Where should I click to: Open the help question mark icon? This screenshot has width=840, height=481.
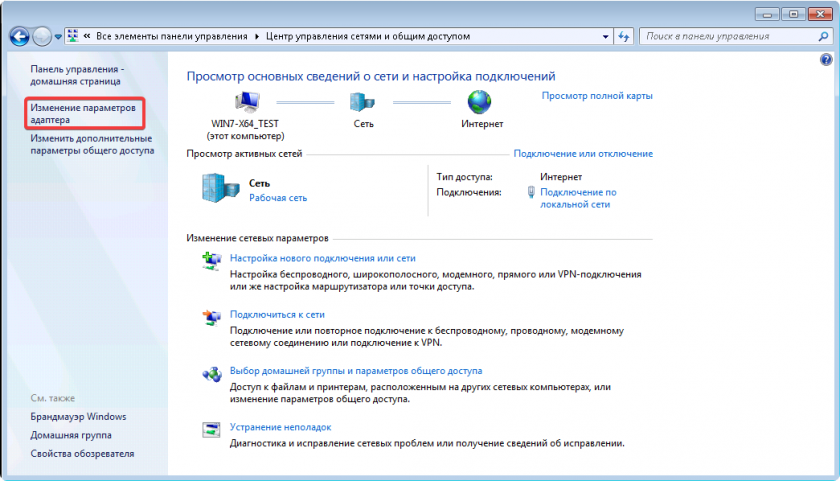pos(826,61)
